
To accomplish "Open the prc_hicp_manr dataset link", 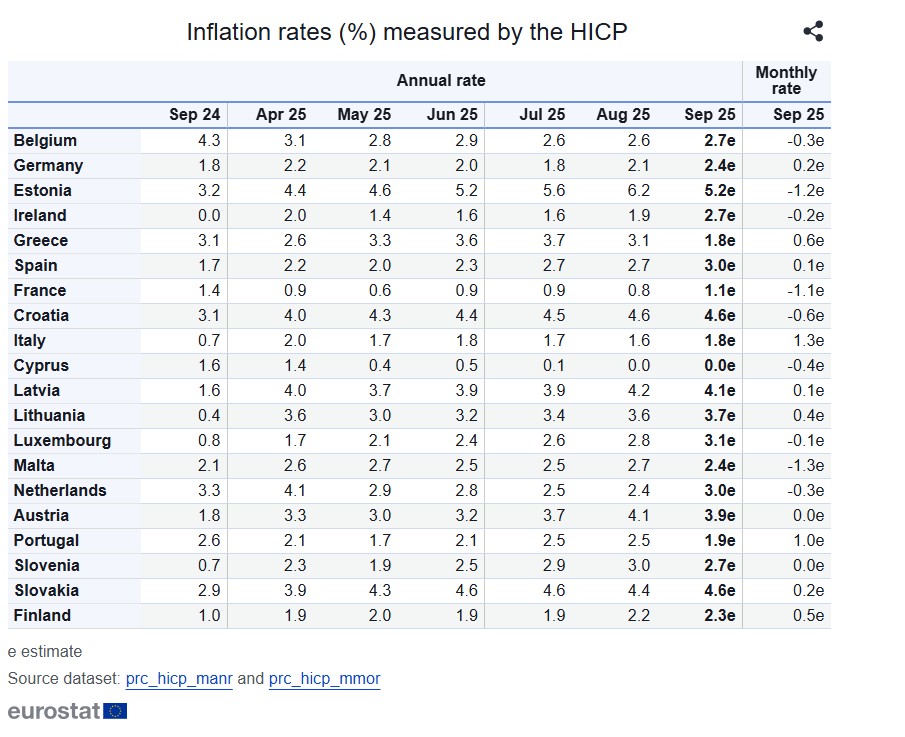I will pos(179,679).
